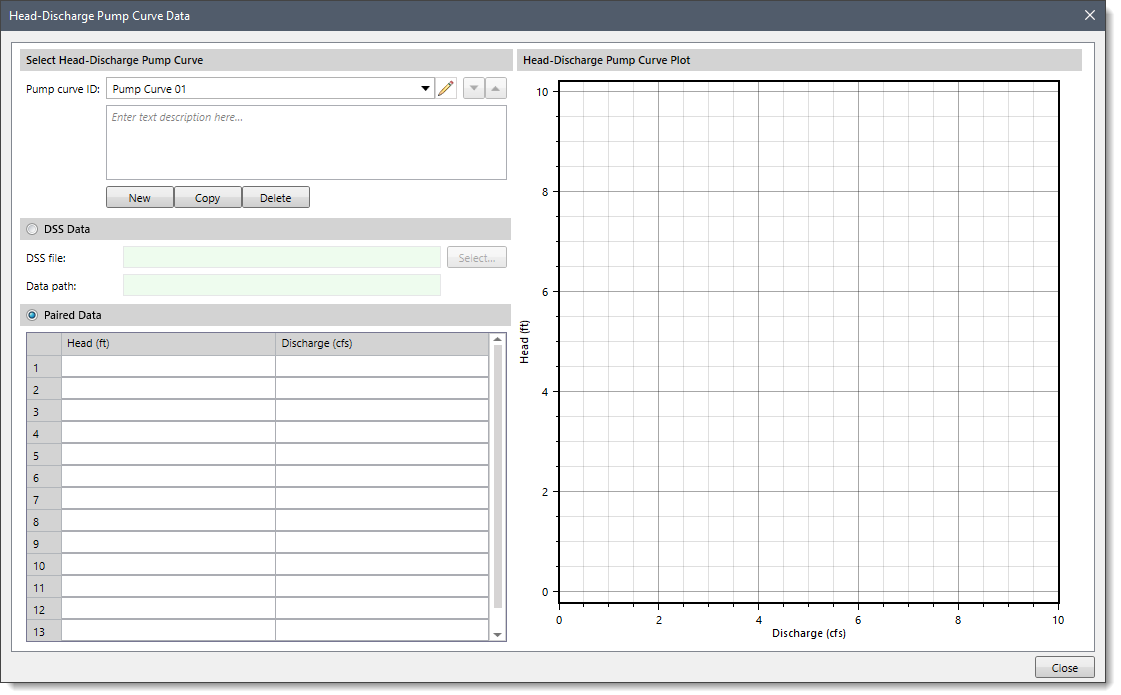The width and height of the screenshot is (1121, 695).
Task: Click the Data path input field
Action: [x=282, y=285]
